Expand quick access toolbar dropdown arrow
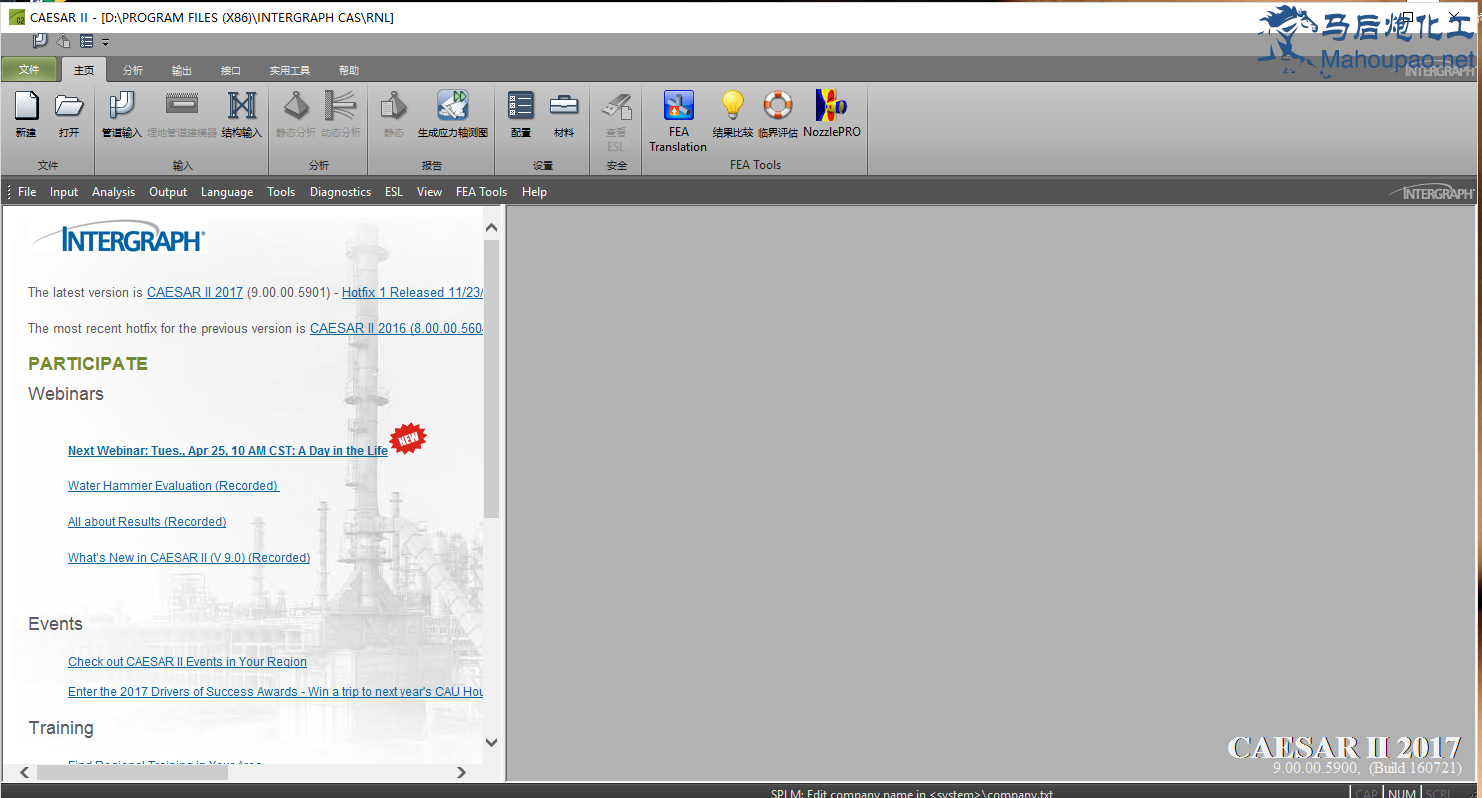1482x798 pixels. tap(105, 42)
